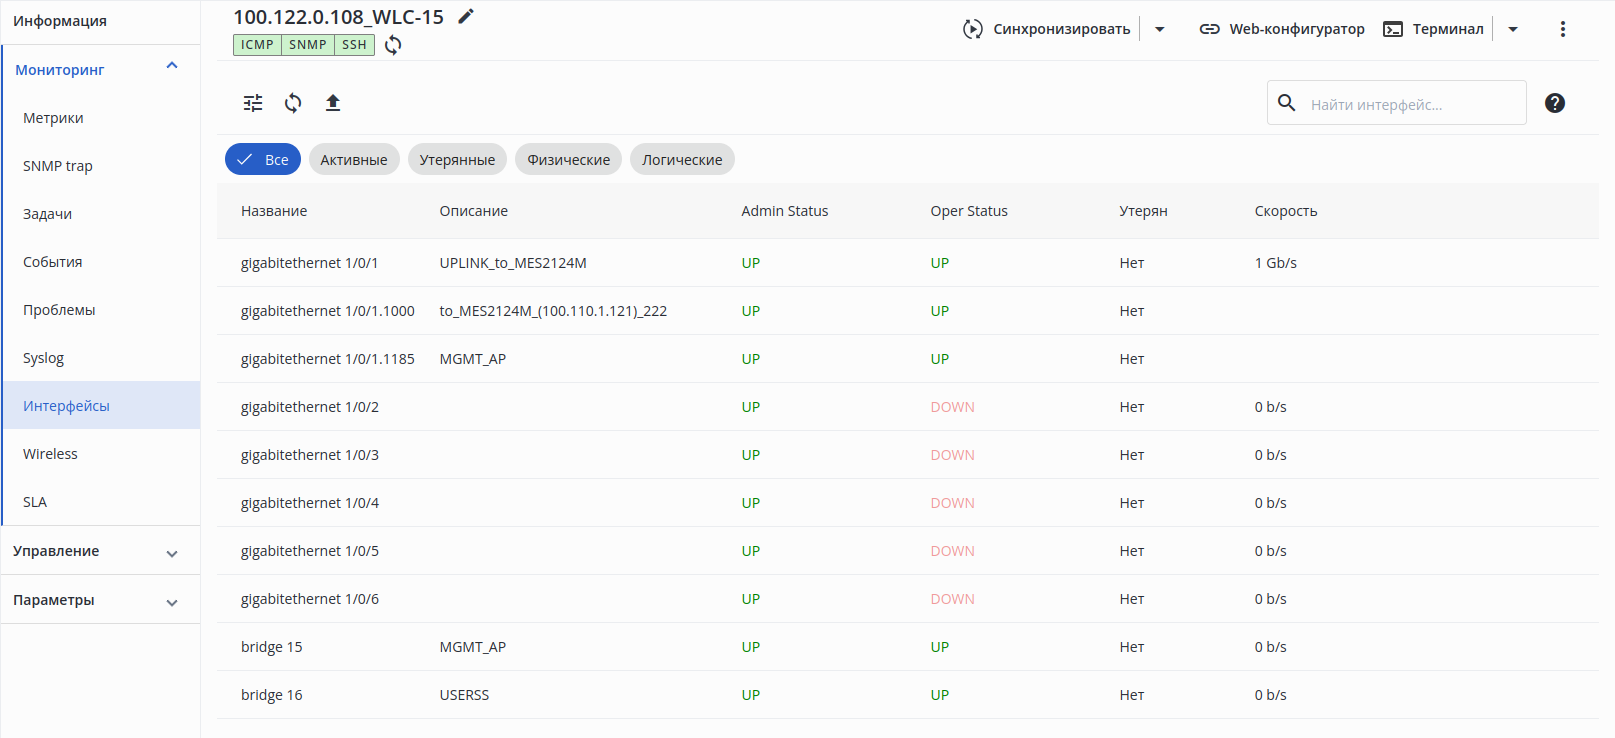Open dropdown arrow beside Синхронизировать
1615x738 pixels.
point(1160,29)
